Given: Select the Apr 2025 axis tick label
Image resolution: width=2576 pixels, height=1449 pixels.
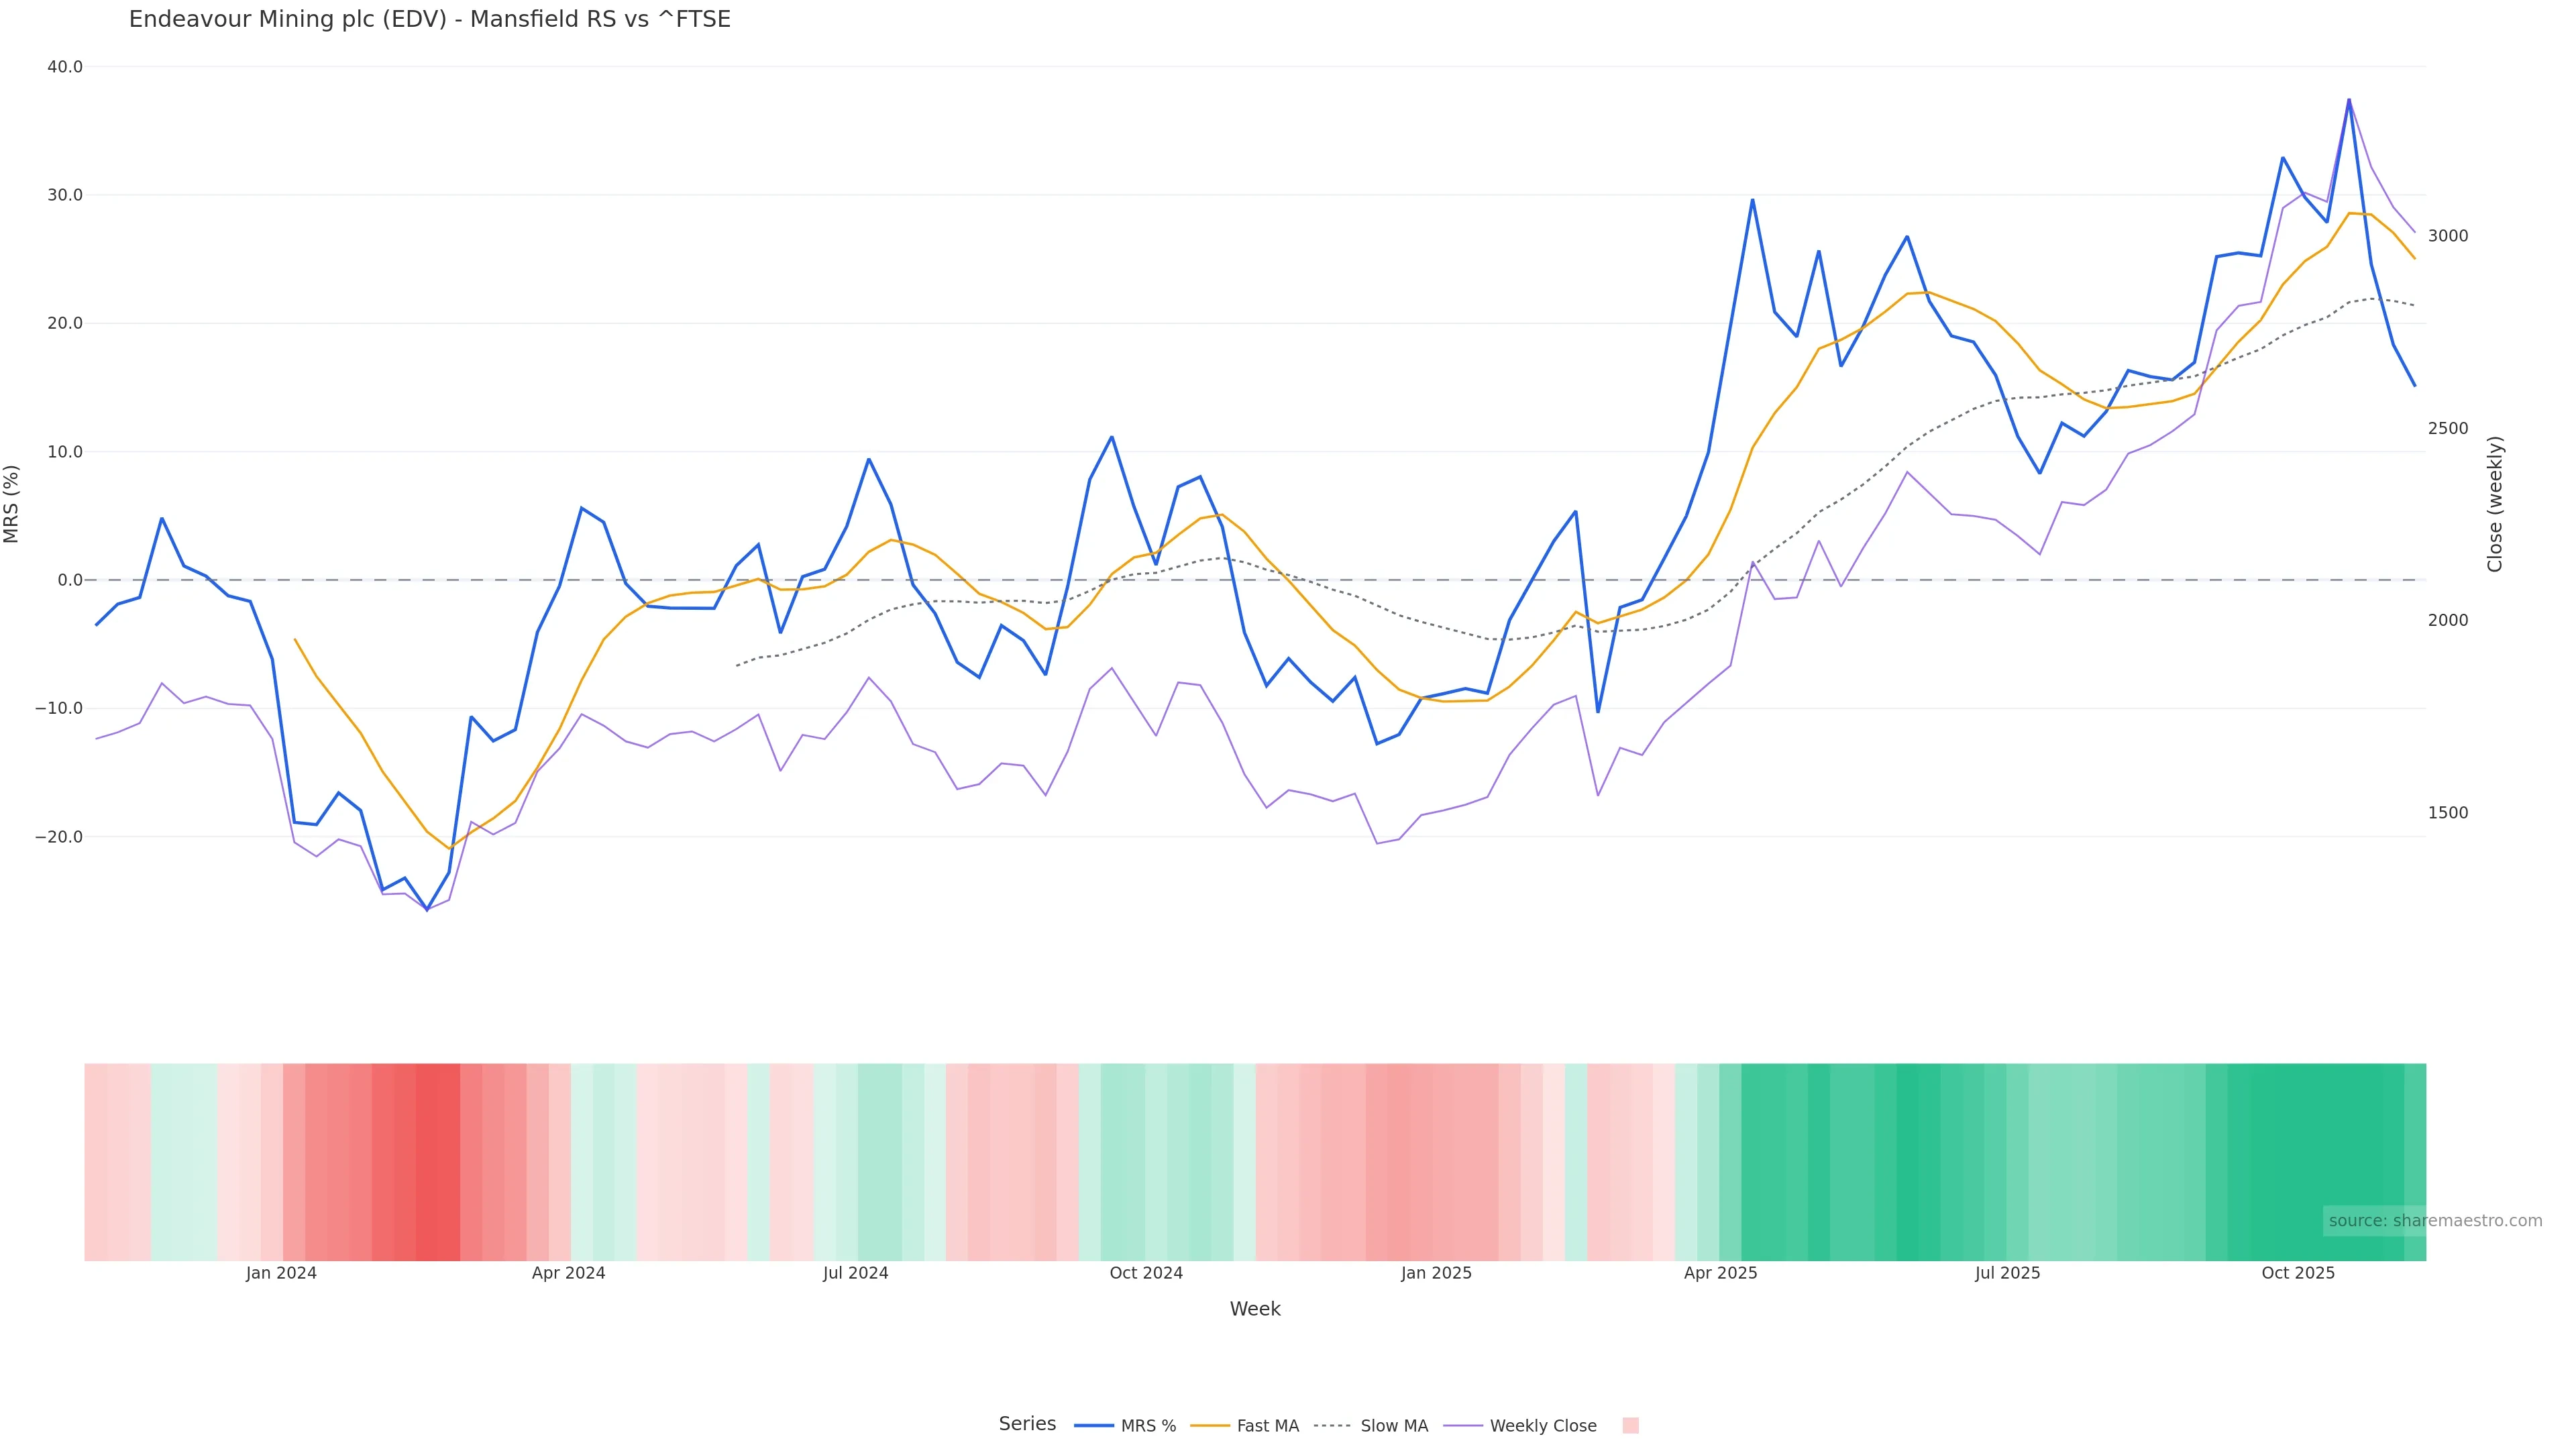Looking at the screenshot, I should [x=1720, y=1273].
